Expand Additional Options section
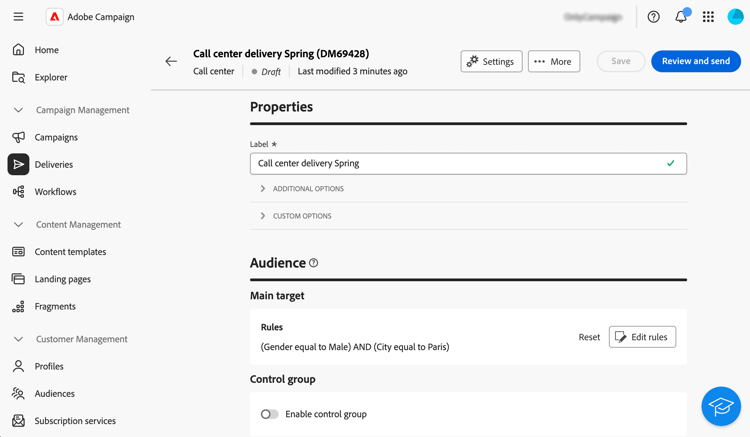This screenshot has width=750, height=437. (x=308, y=189)
